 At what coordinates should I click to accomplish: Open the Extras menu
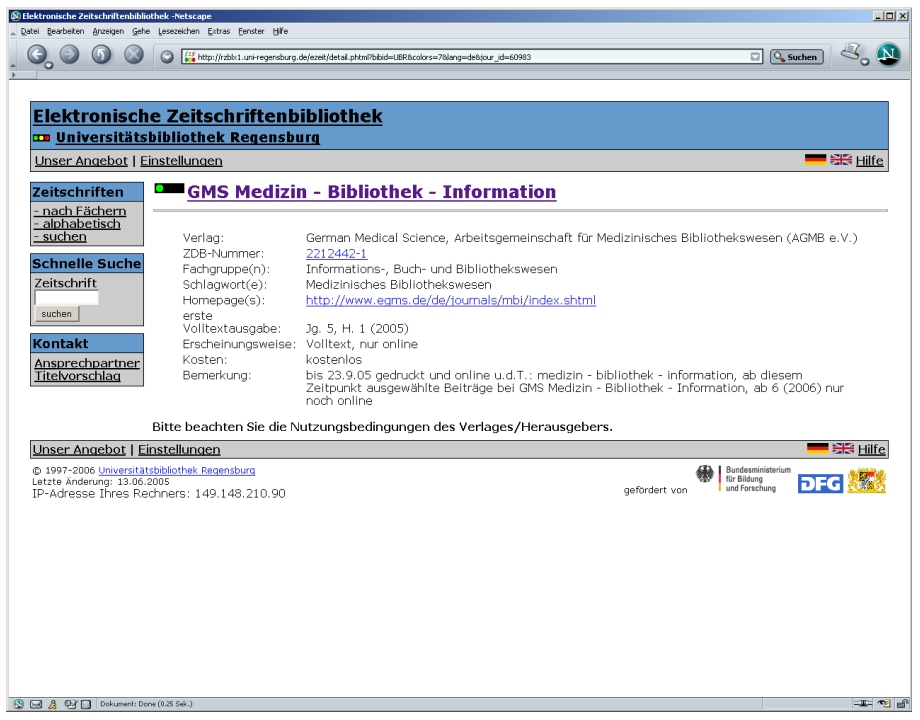click(218, 30)
